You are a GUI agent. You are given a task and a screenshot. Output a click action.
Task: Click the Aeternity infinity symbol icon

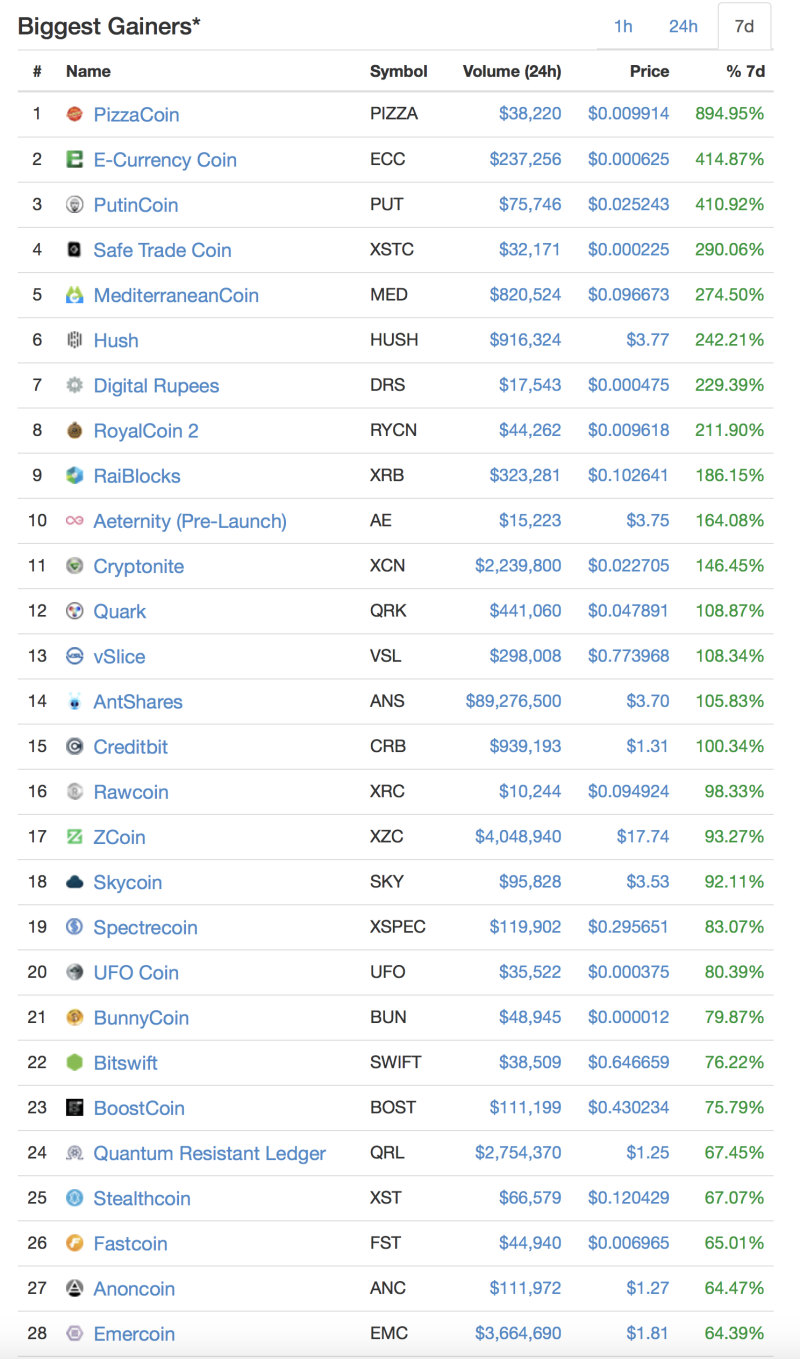[74, 521]
